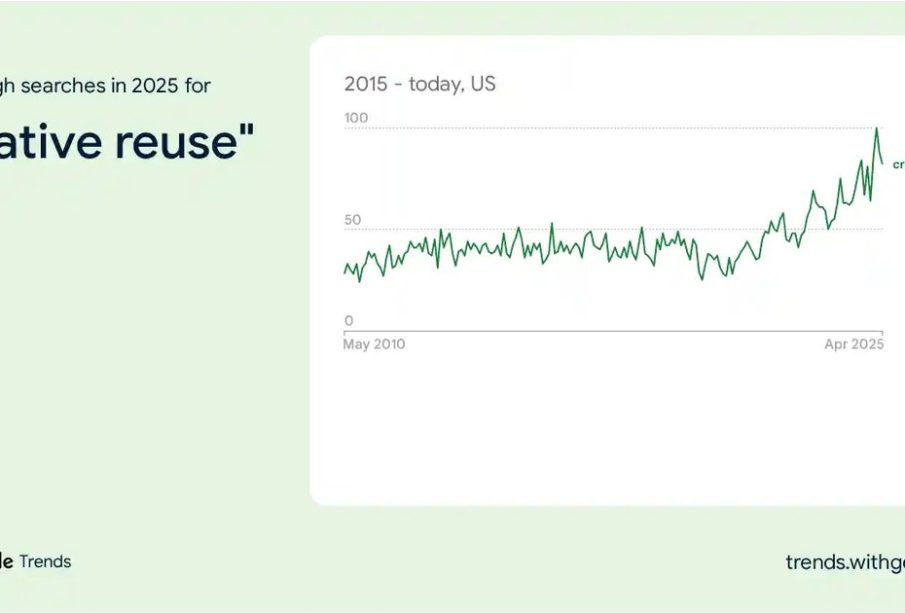Click the "2025" year in the subheading
Viewport: 905px width, 613px height.
tap(155, 86)
